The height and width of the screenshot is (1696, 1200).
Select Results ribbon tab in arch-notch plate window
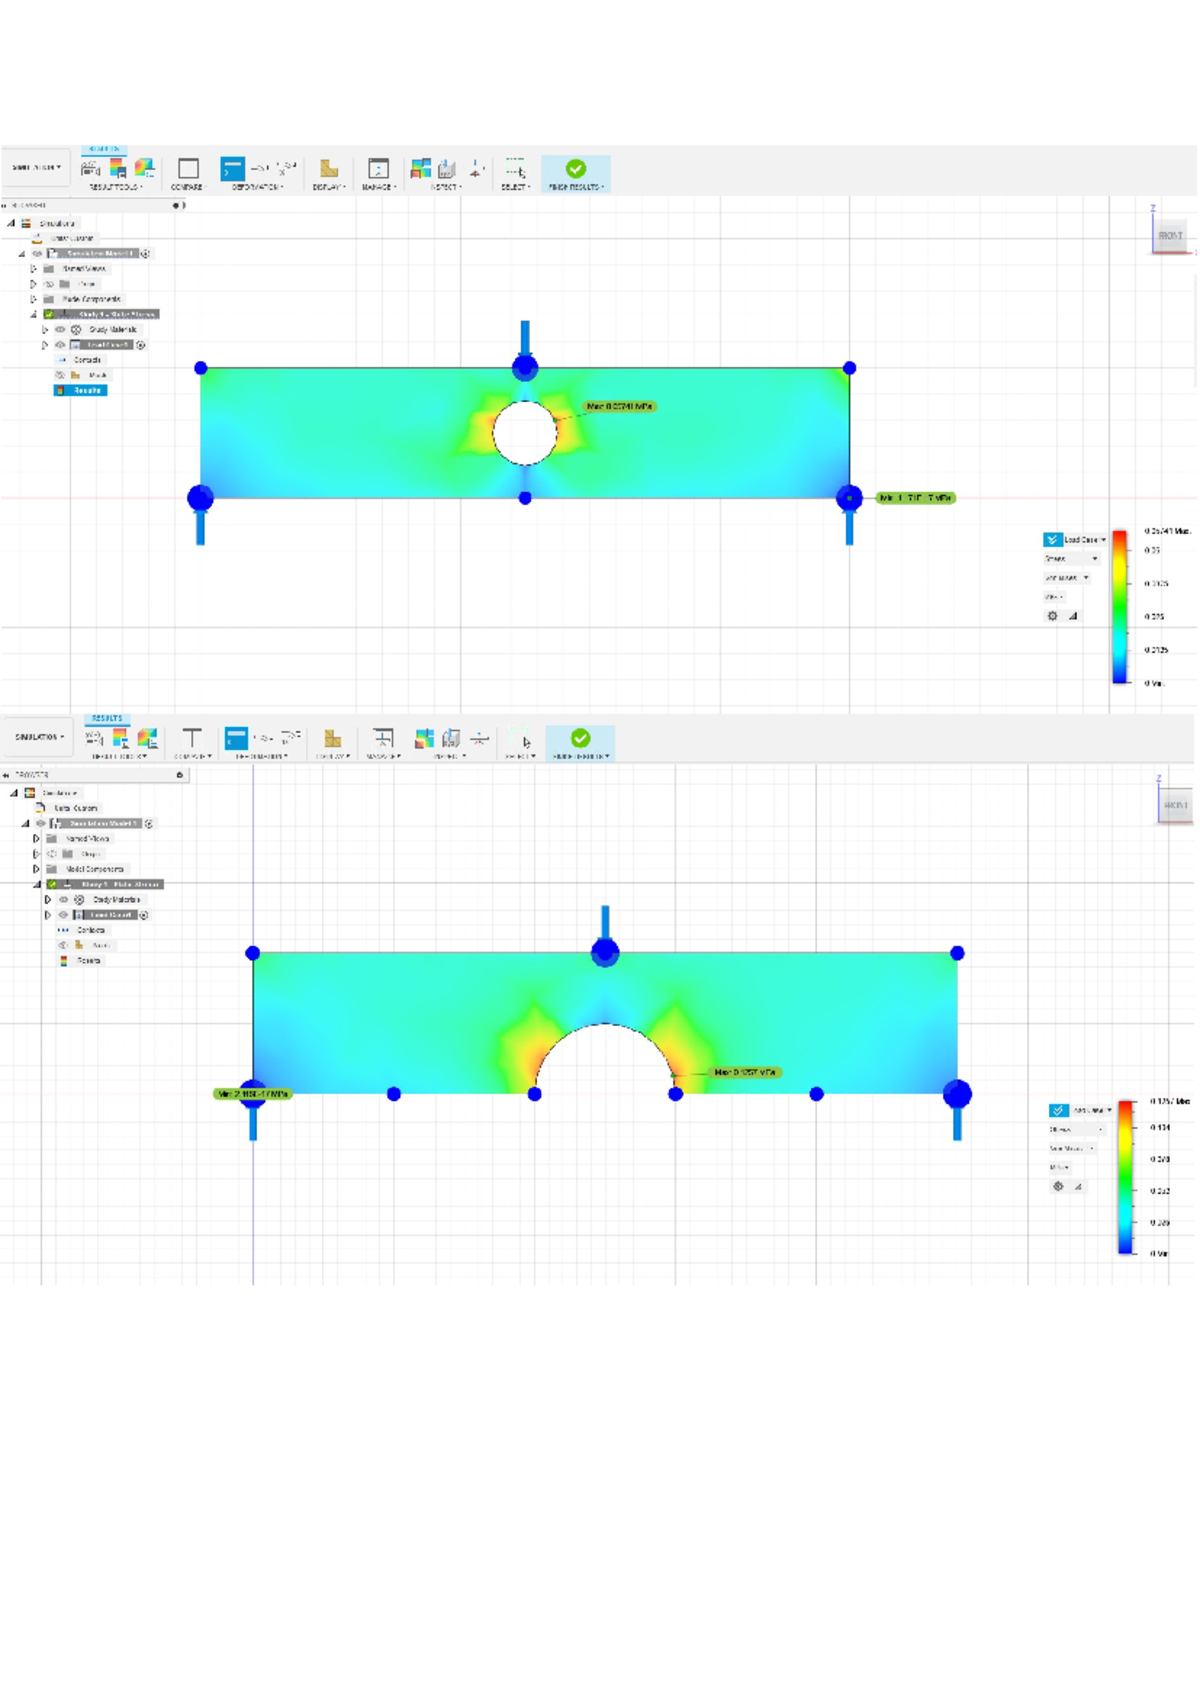(x=107, y=718)
